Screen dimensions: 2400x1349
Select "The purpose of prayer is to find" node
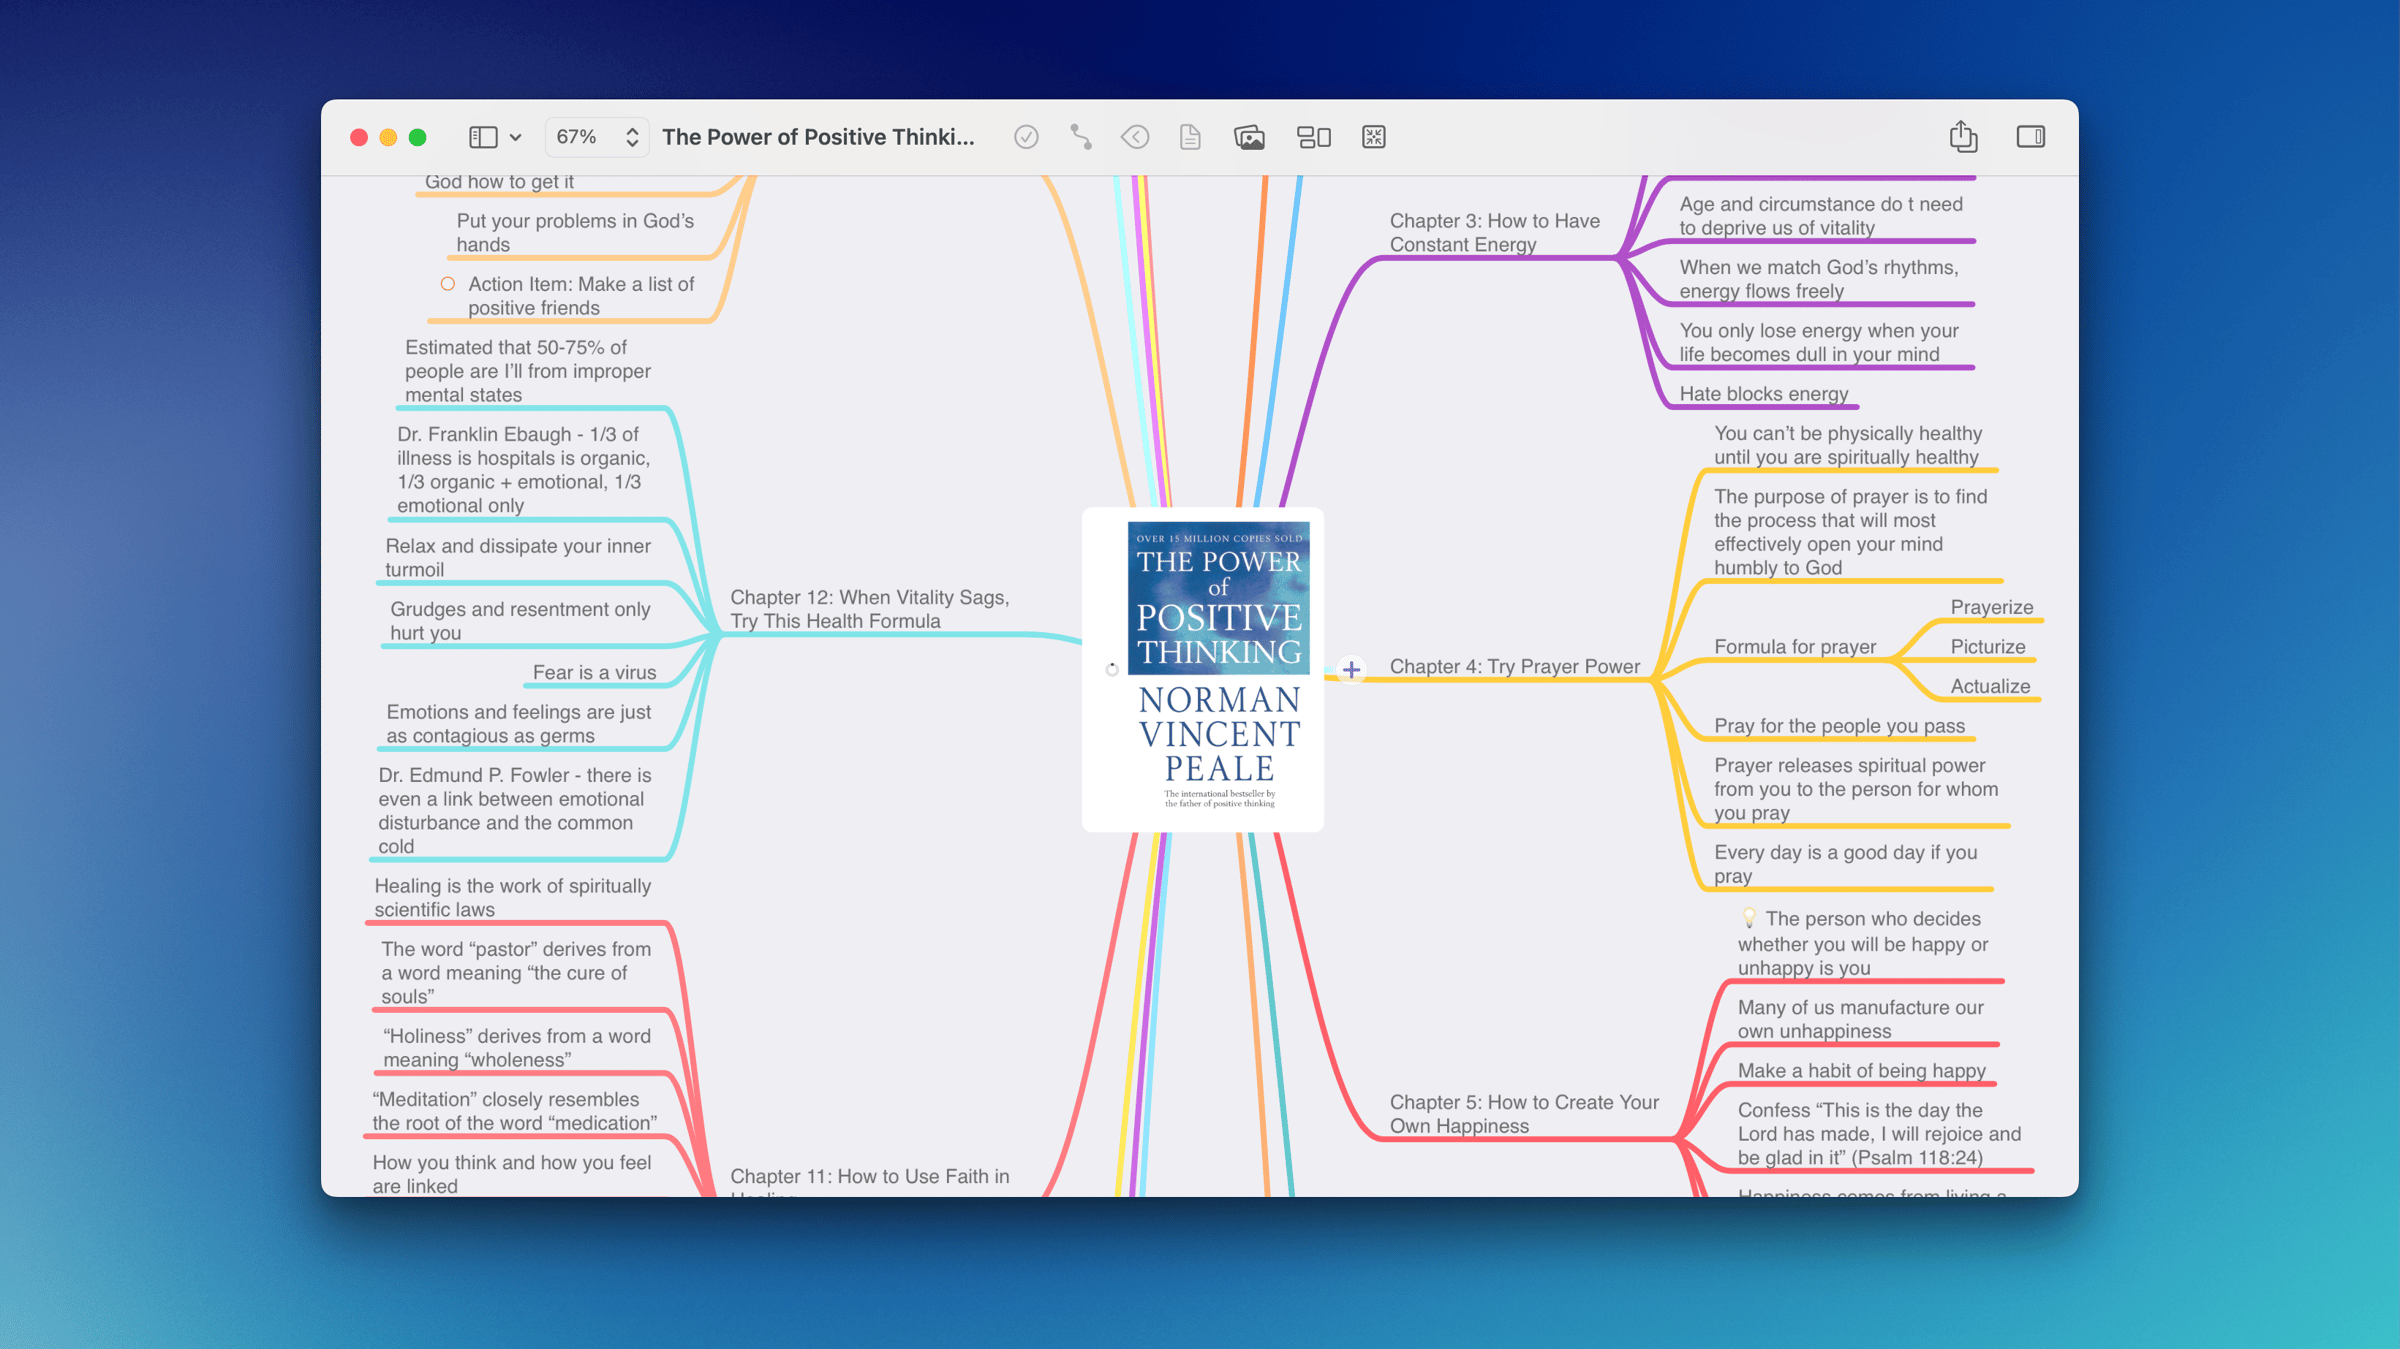coord(1850,532)
